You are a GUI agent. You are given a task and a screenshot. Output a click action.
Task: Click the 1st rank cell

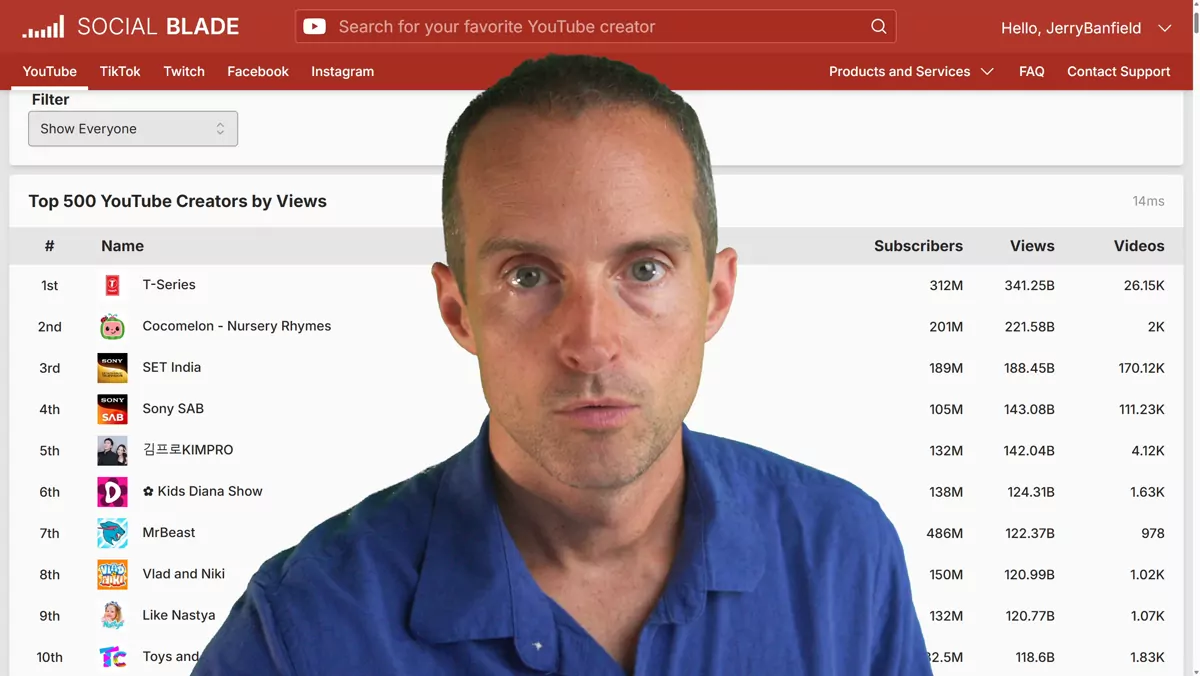click(x=49, y=286)
